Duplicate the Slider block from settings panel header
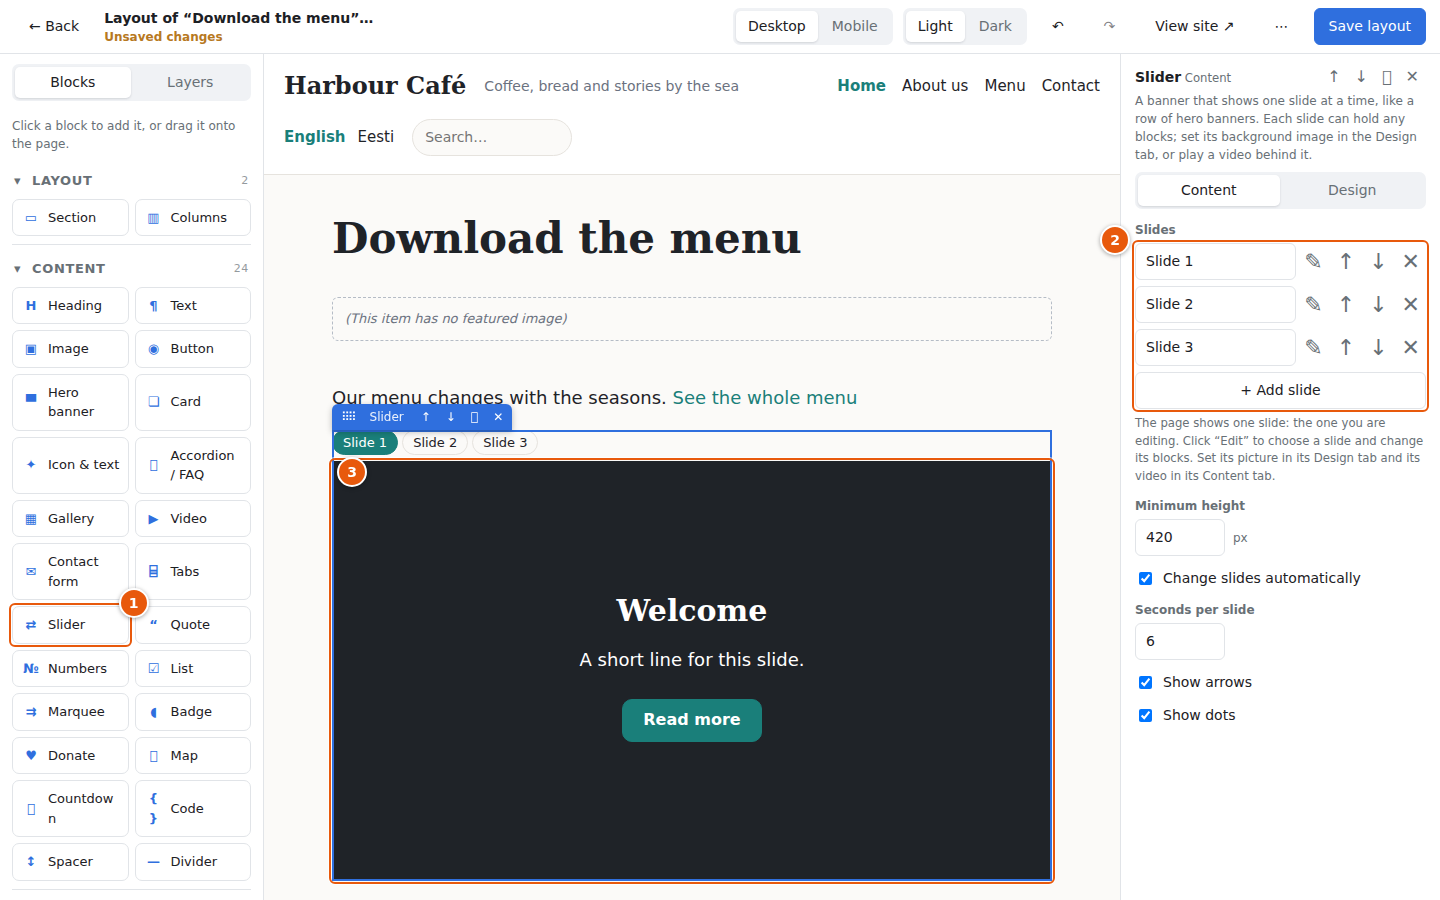Screen dimensions: 1440x900 (x=1387, y=77)
